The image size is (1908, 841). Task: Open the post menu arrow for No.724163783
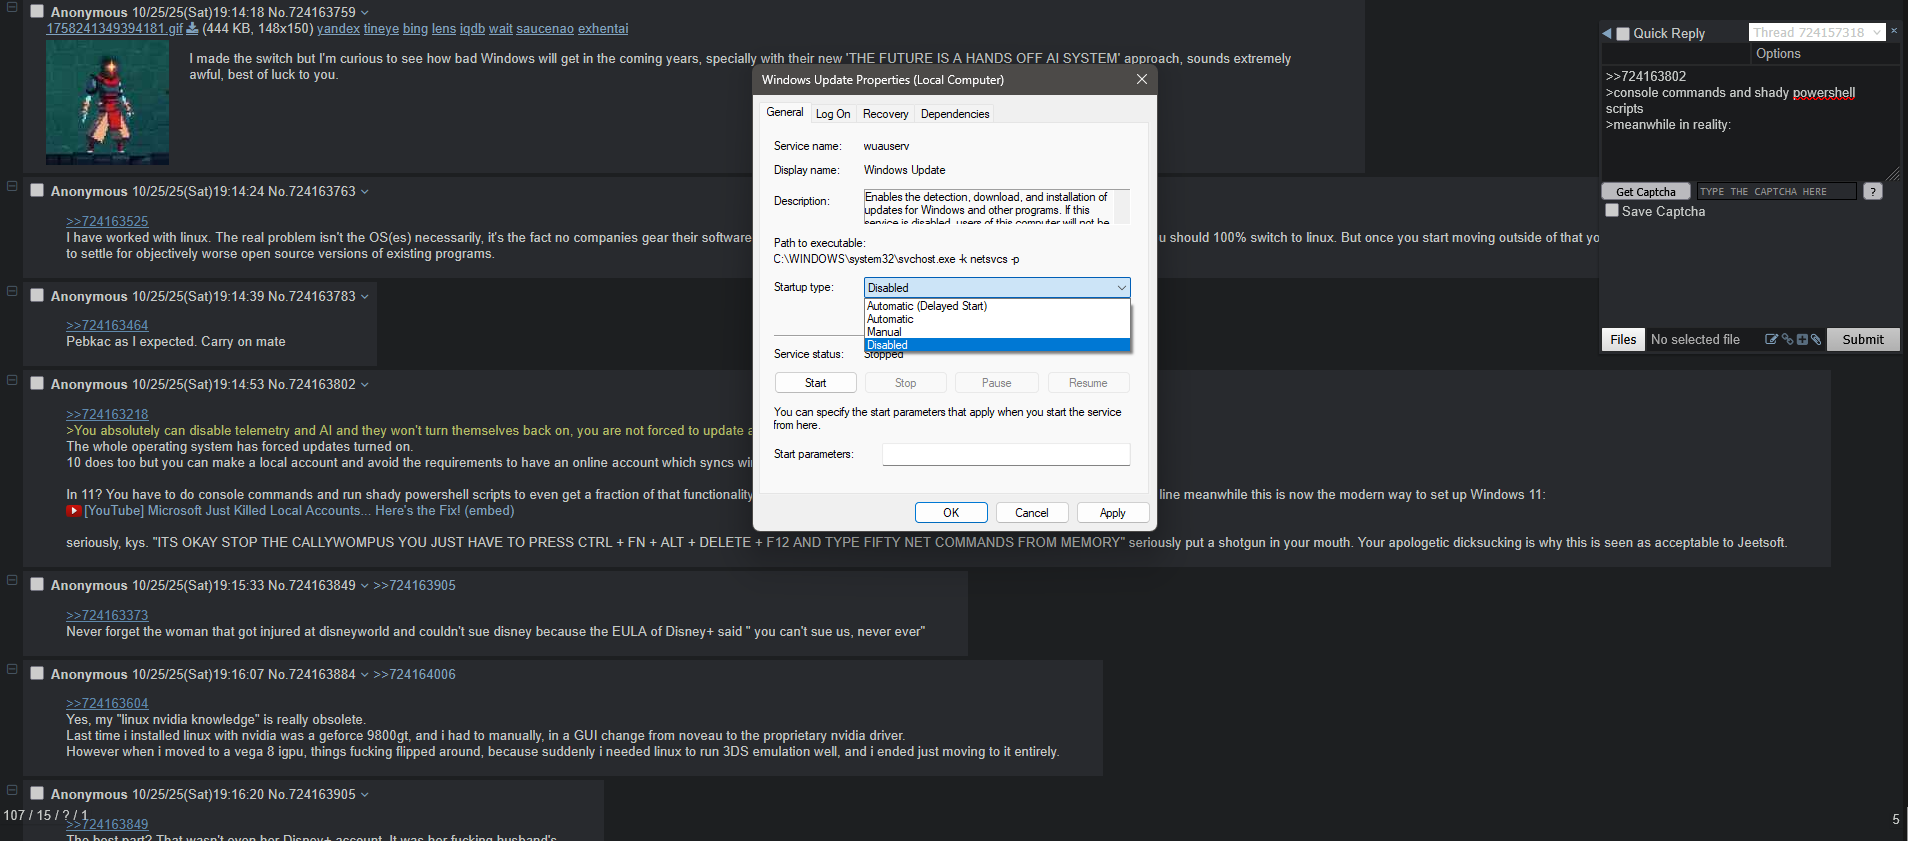[365, 297]
